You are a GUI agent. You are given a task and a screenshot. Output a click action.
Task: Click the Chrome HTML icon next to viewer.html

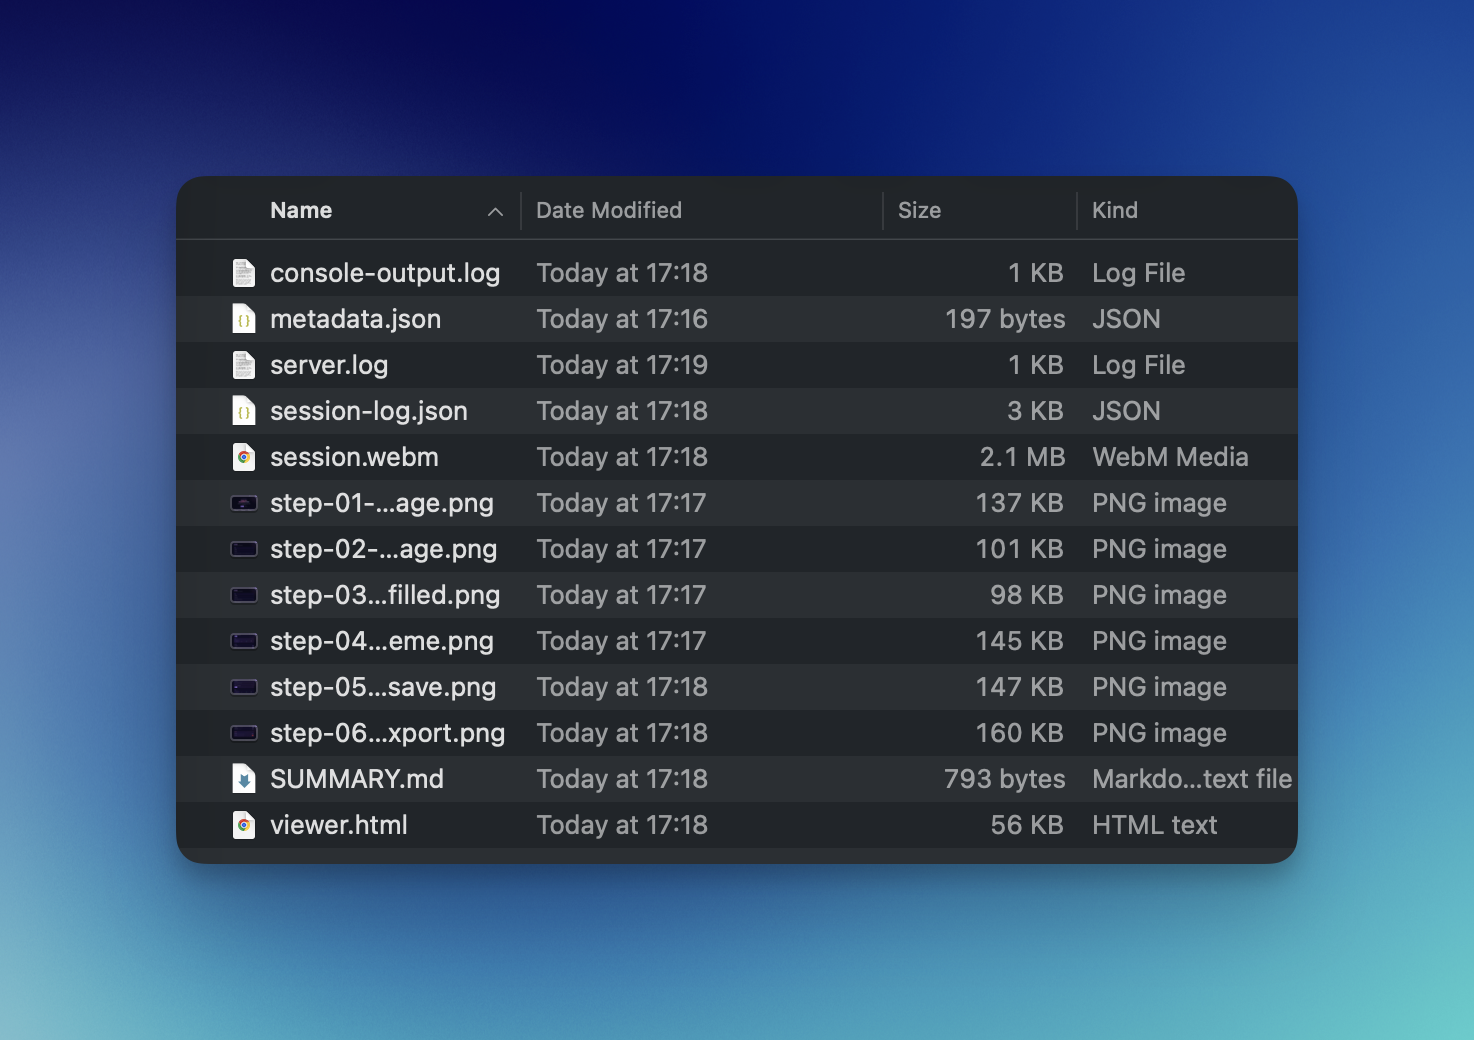(x=244, y=824)
